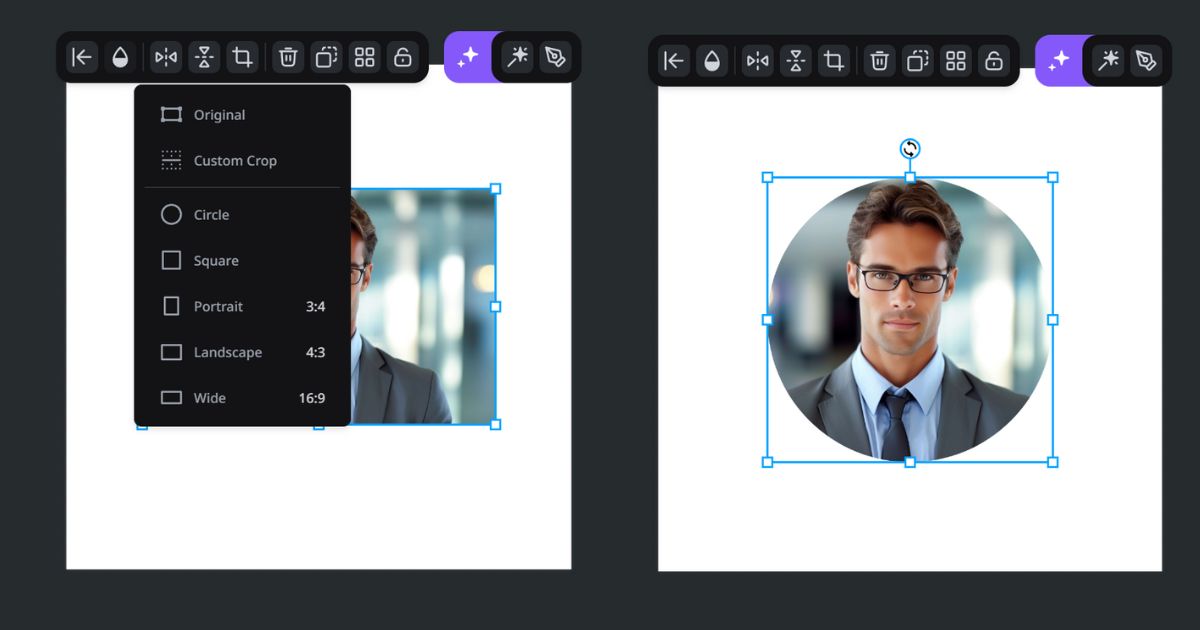Click bottom-right resize handle of circular photo
1200x630 pixels.
(1052, 462)
